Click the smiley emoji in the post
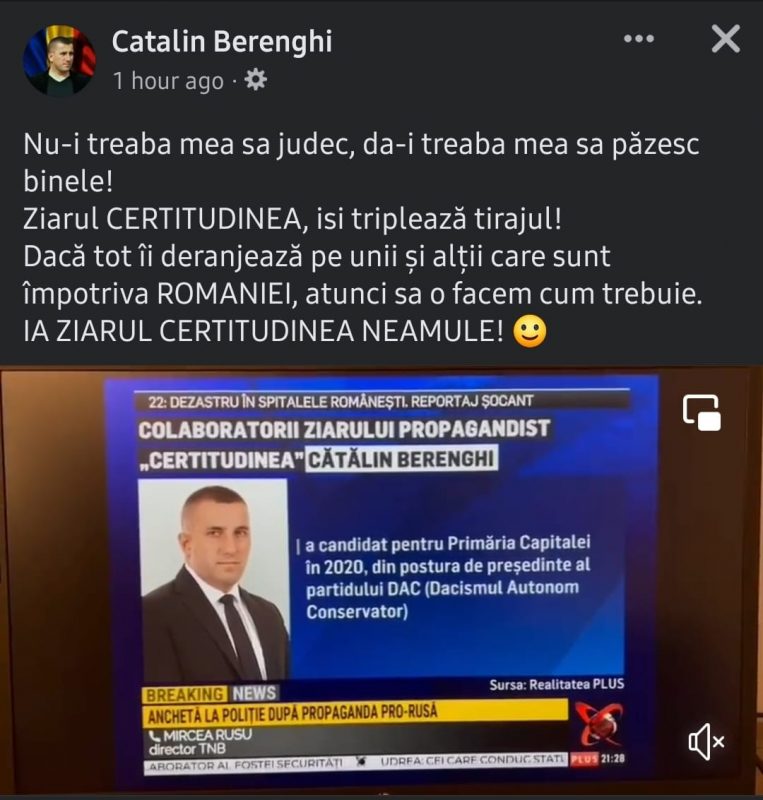This screenshot has height=800, width=763. tap(530, 332)
